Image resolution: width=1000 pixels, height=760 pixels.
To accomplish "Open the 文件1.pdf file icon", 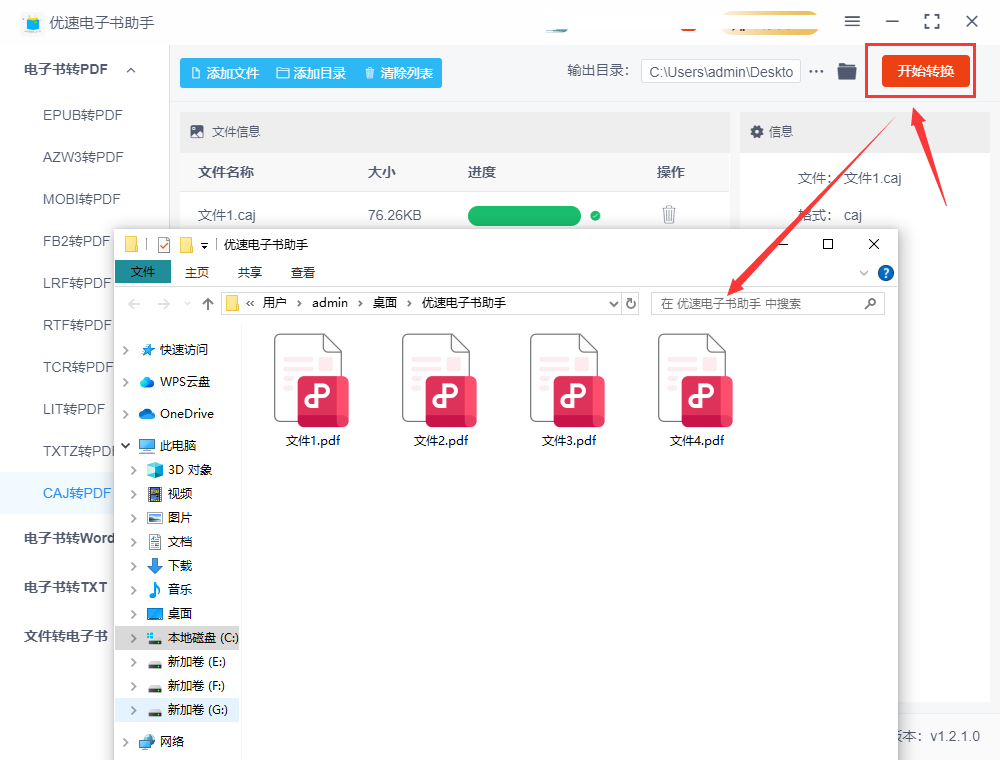I will [x=312, y=380].
